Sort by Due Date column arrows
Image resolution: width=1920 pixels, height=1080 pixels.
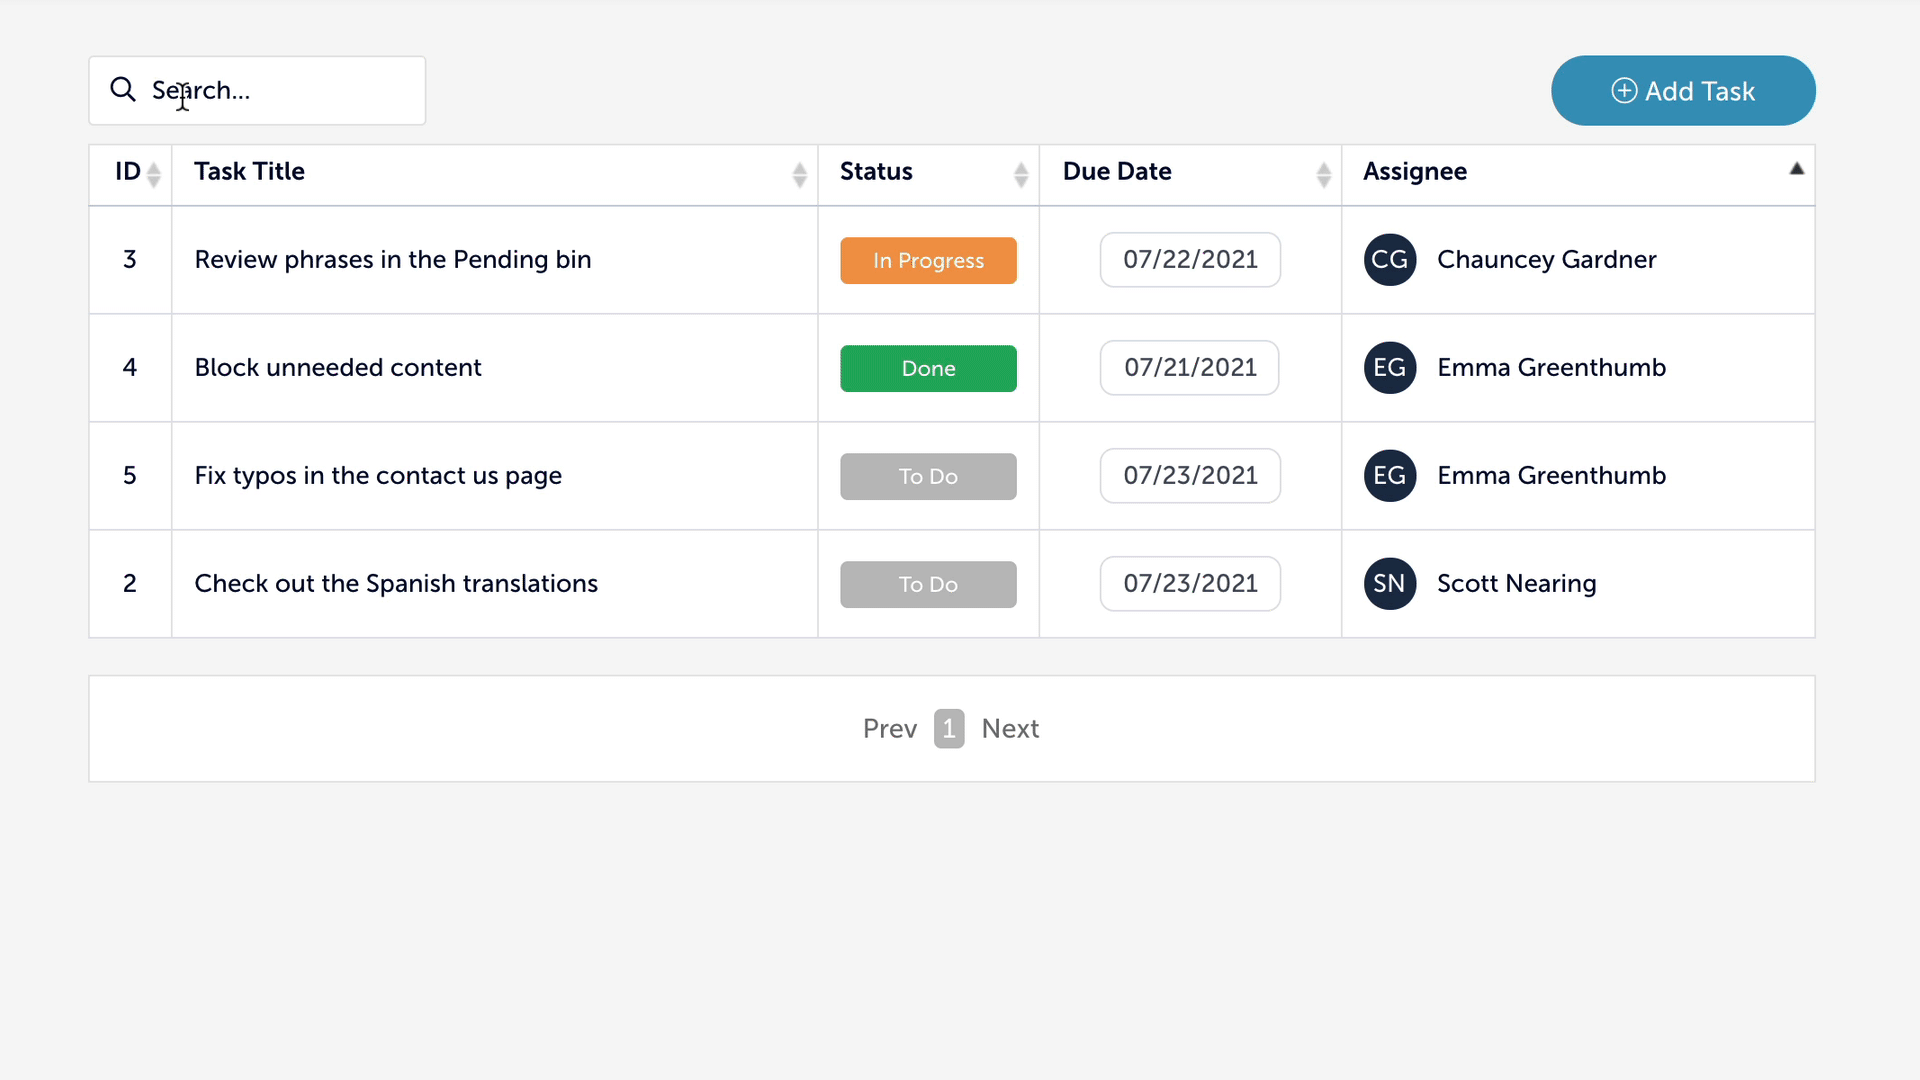pyautogui.click(x=1323, y=175)
